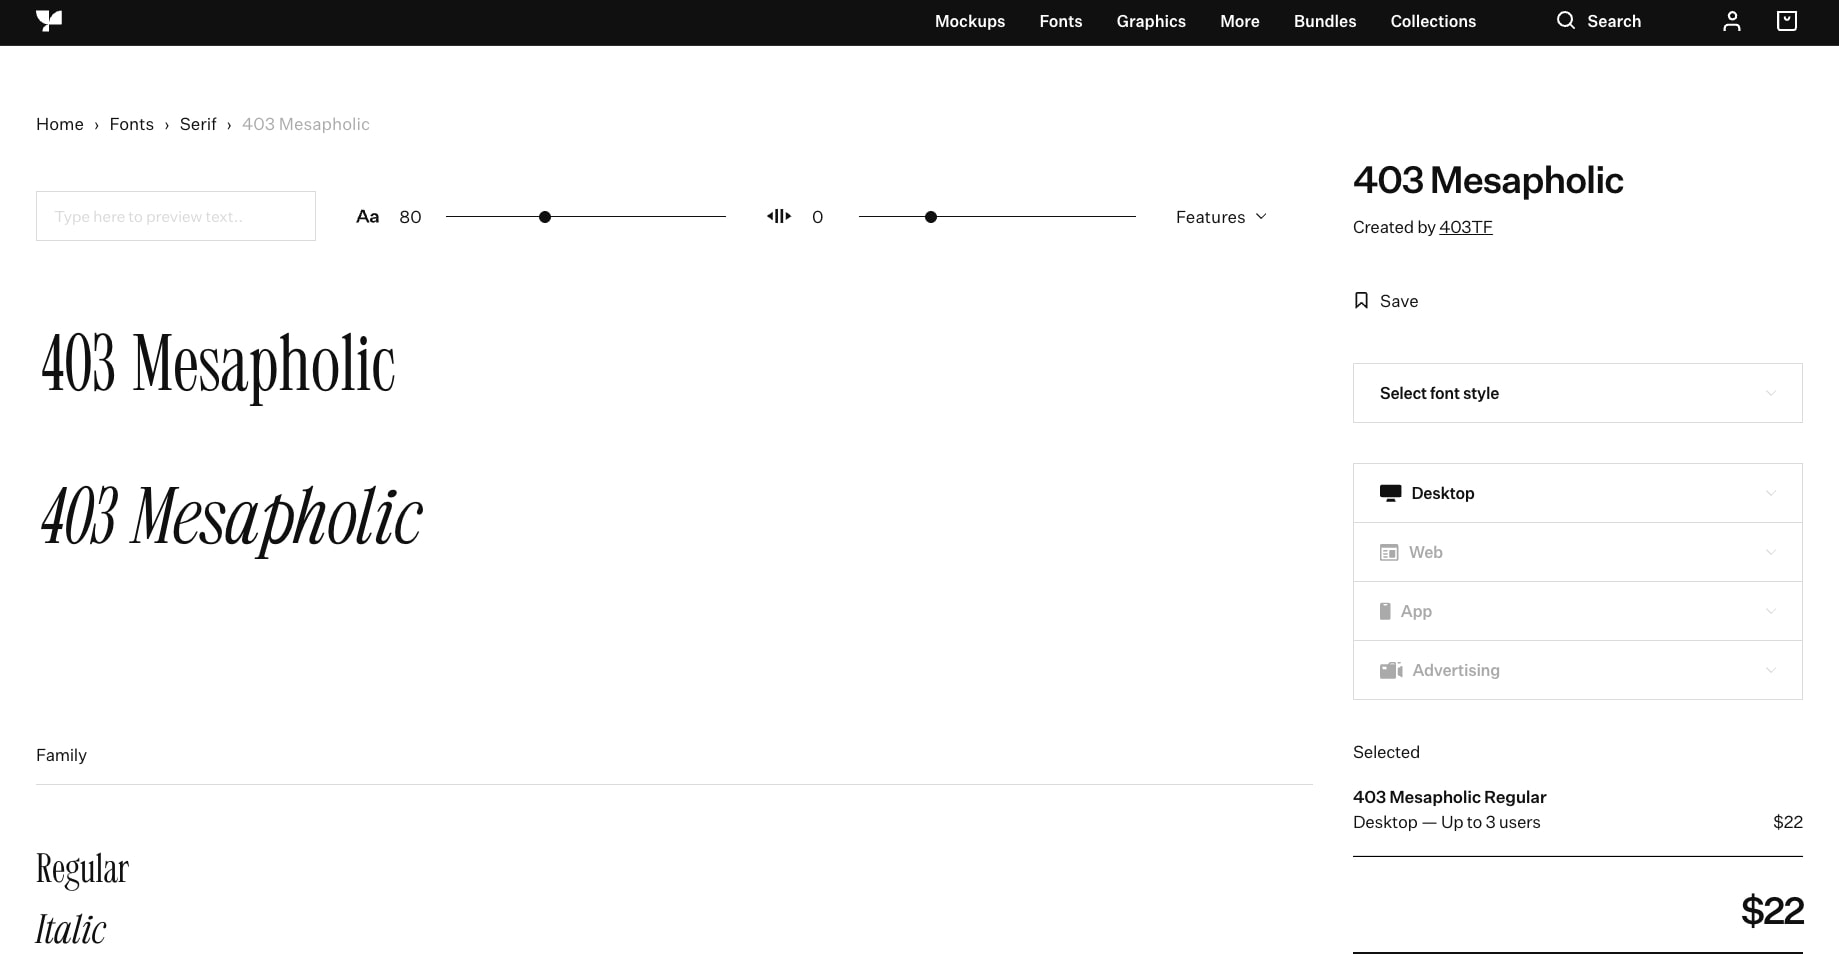Go to Serif breadcrumb

coord(198,124)
